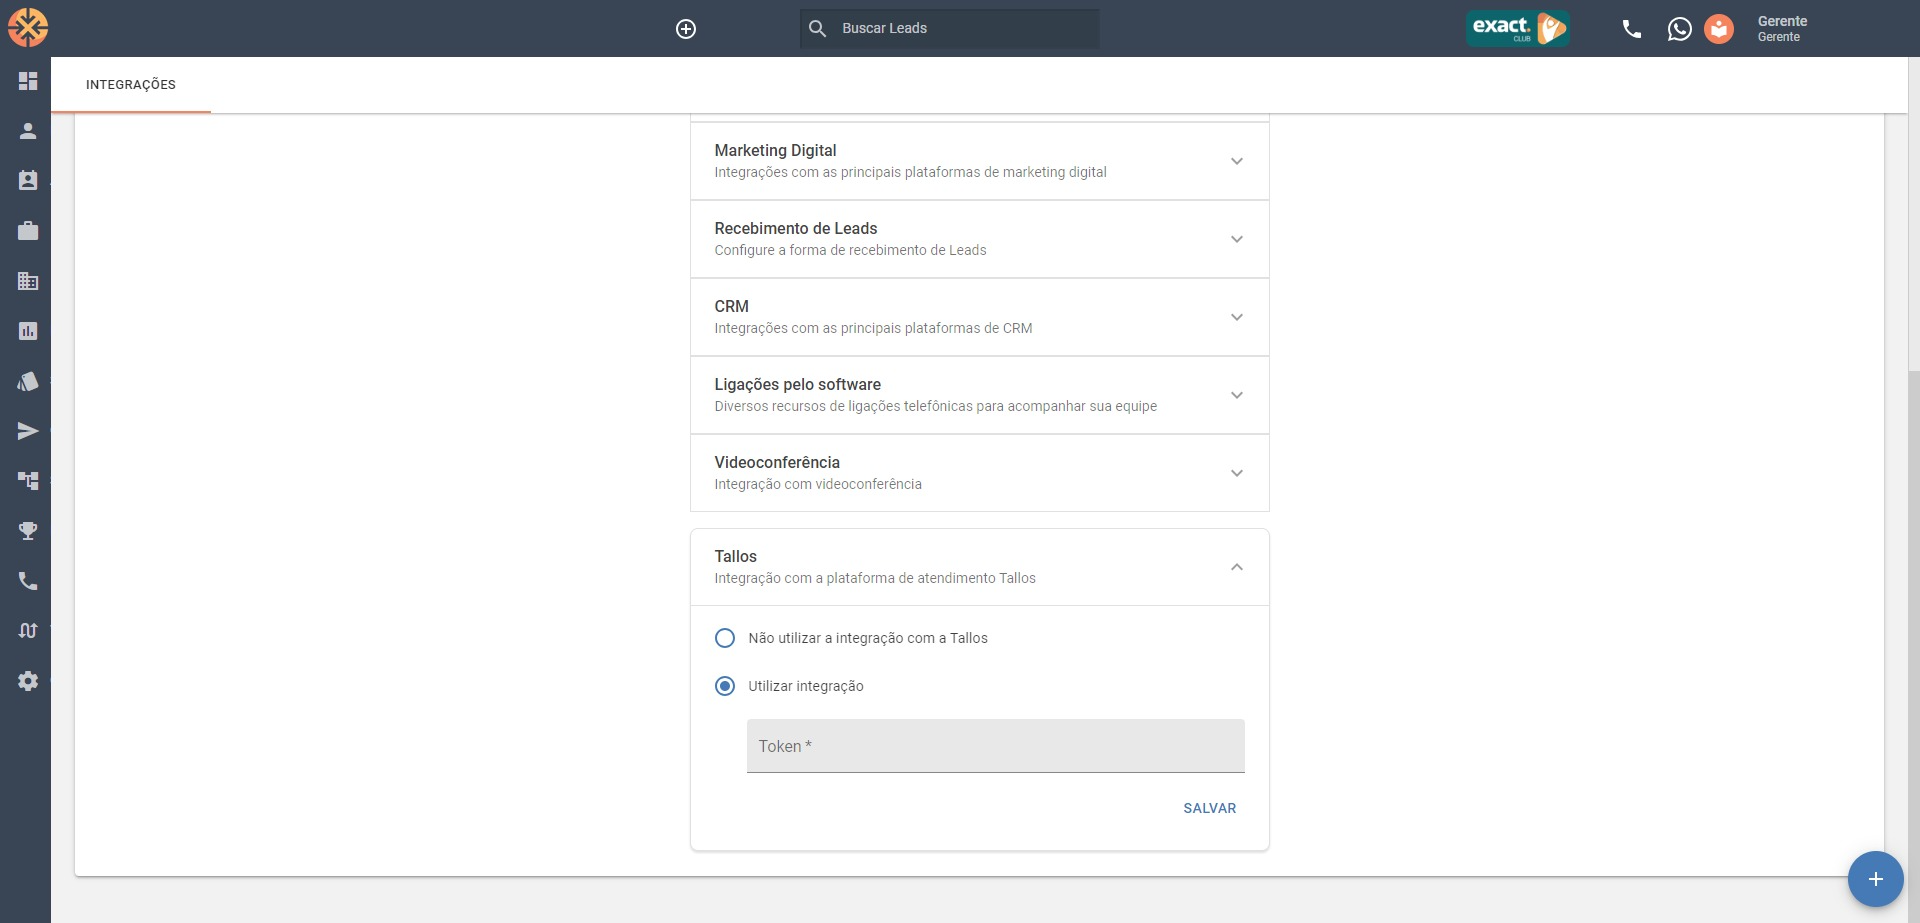1920x923 pixels.
Task: Focus the Token input field
Action: pos(996,746)
